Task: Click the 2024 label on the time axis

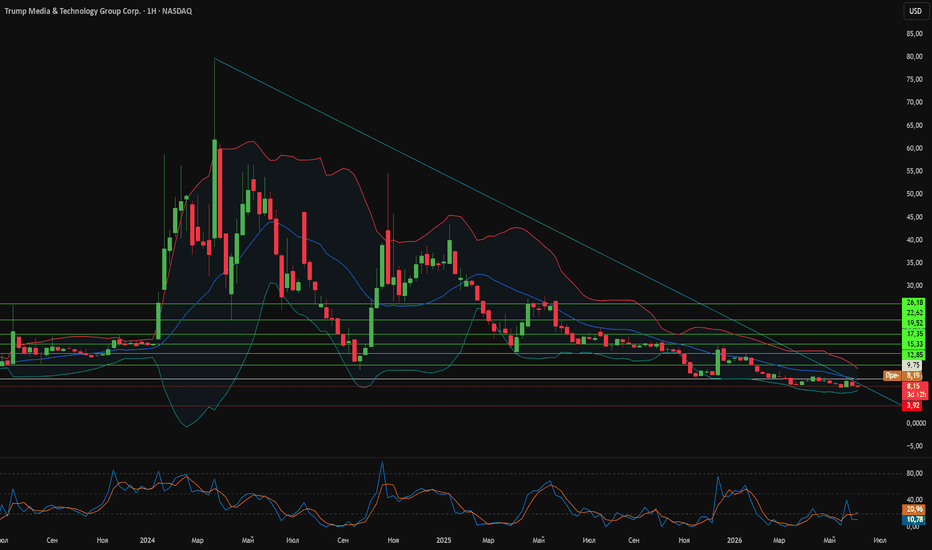Action: (x=147, y=540)
